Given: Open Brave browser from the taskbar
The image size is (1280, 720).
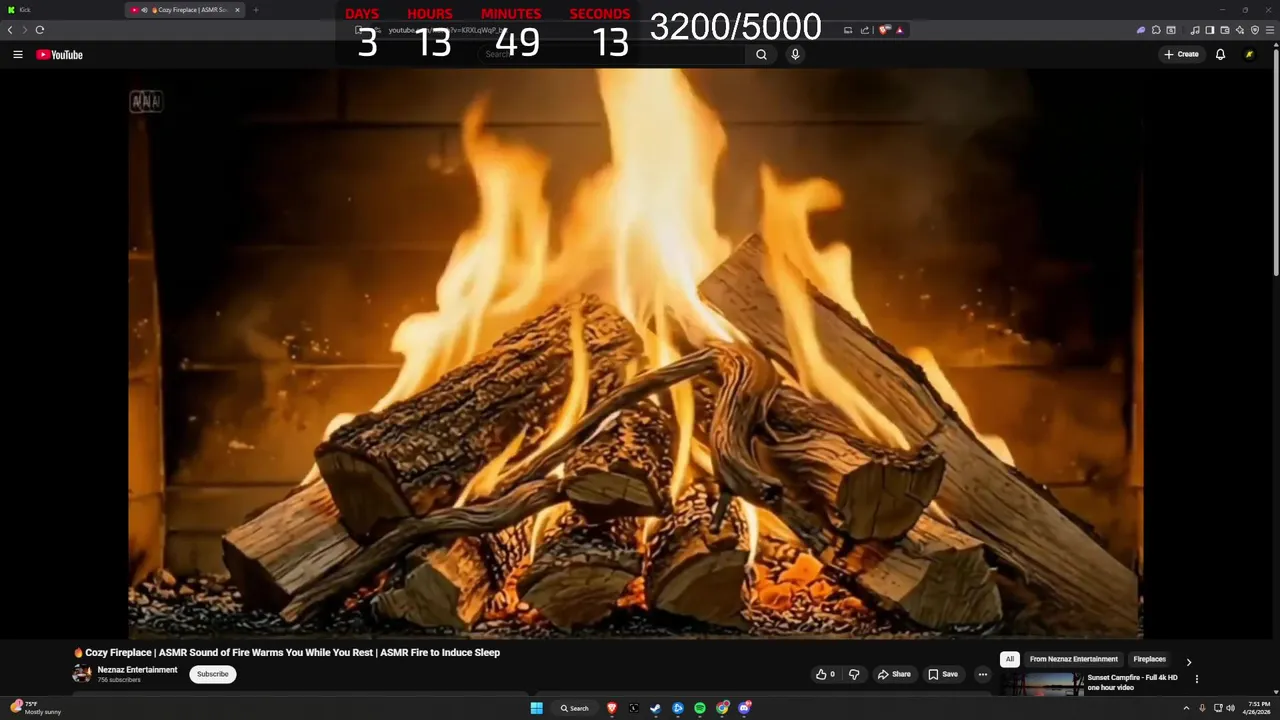Looking at the screenshot, I should (x=612, y=708).
